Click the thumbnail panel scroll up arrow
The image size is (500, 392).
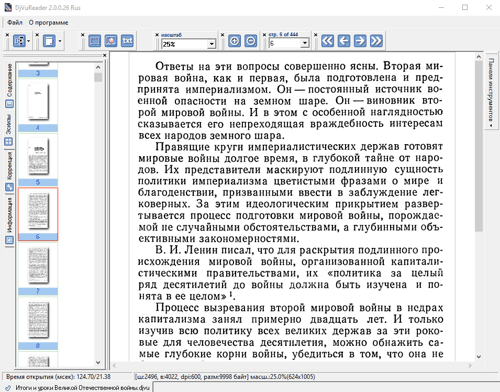98,67
